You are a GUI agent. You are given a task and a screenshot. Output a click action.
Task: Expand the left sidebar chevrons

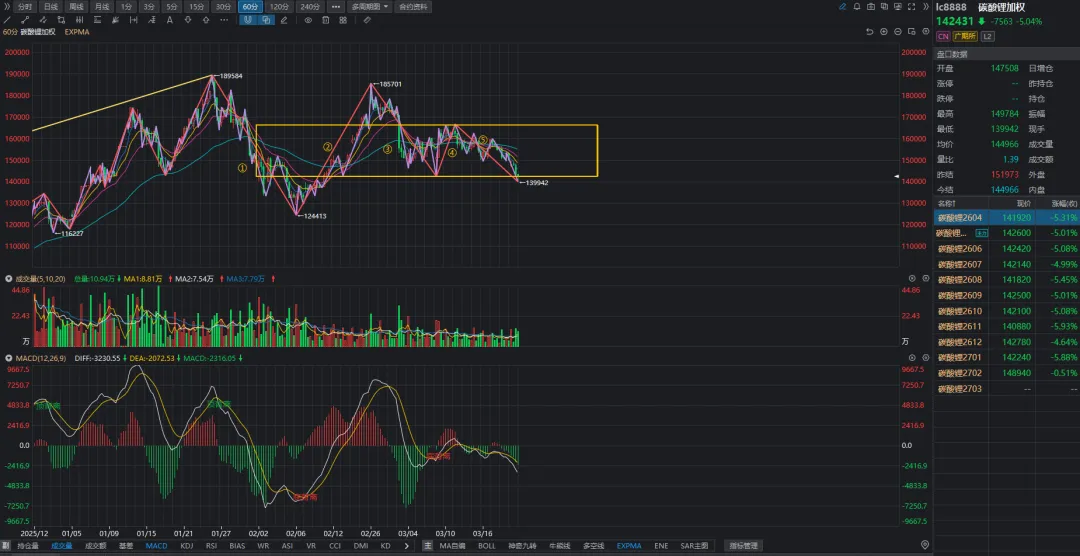[7, 6]
